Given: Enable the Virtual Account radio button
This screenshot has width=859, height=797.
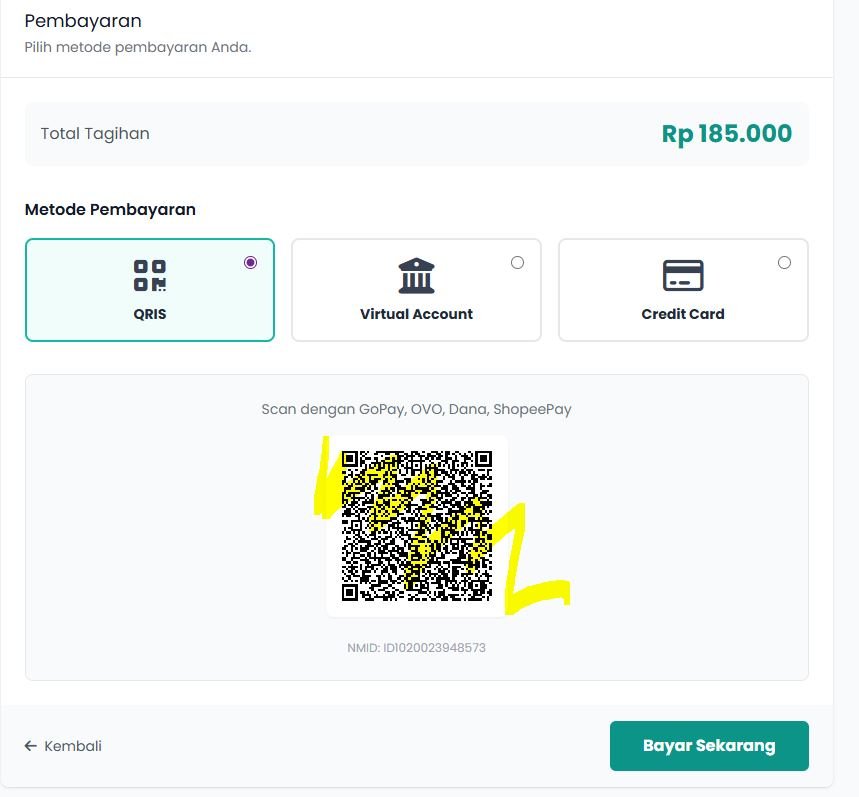Looking at the screenshot, I should pyautogui.click(x=517, y=262).
